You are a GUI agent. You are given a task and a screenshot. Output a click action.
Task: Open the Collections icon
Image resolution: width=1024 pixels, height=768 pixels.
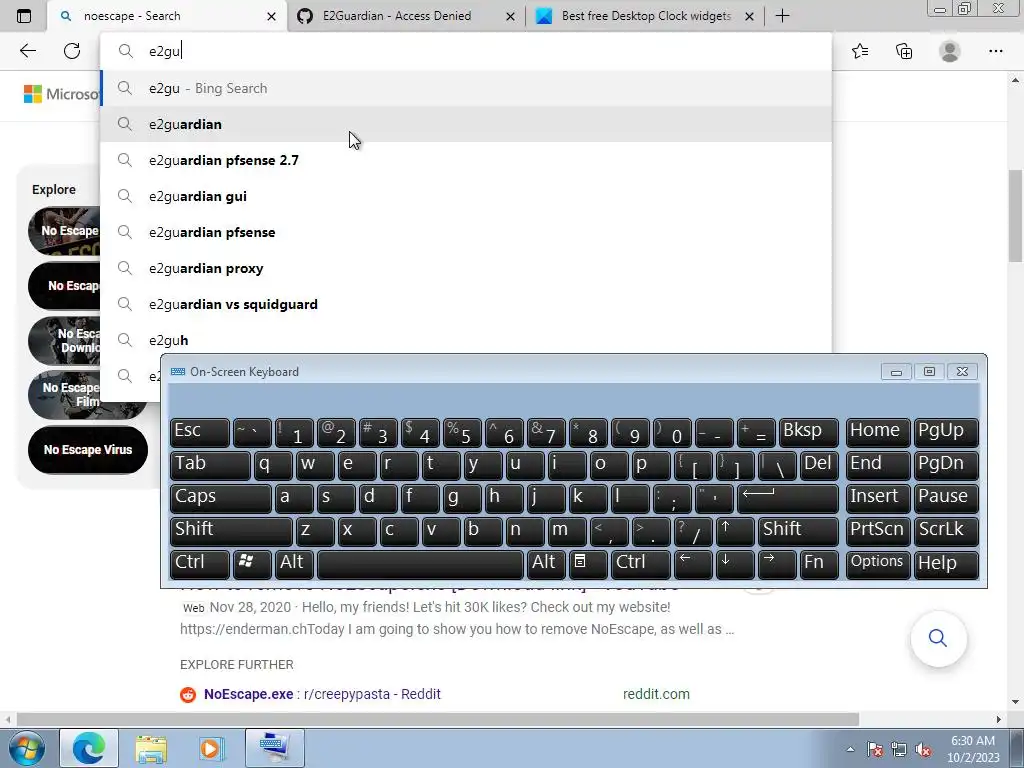tap(904, 51)
